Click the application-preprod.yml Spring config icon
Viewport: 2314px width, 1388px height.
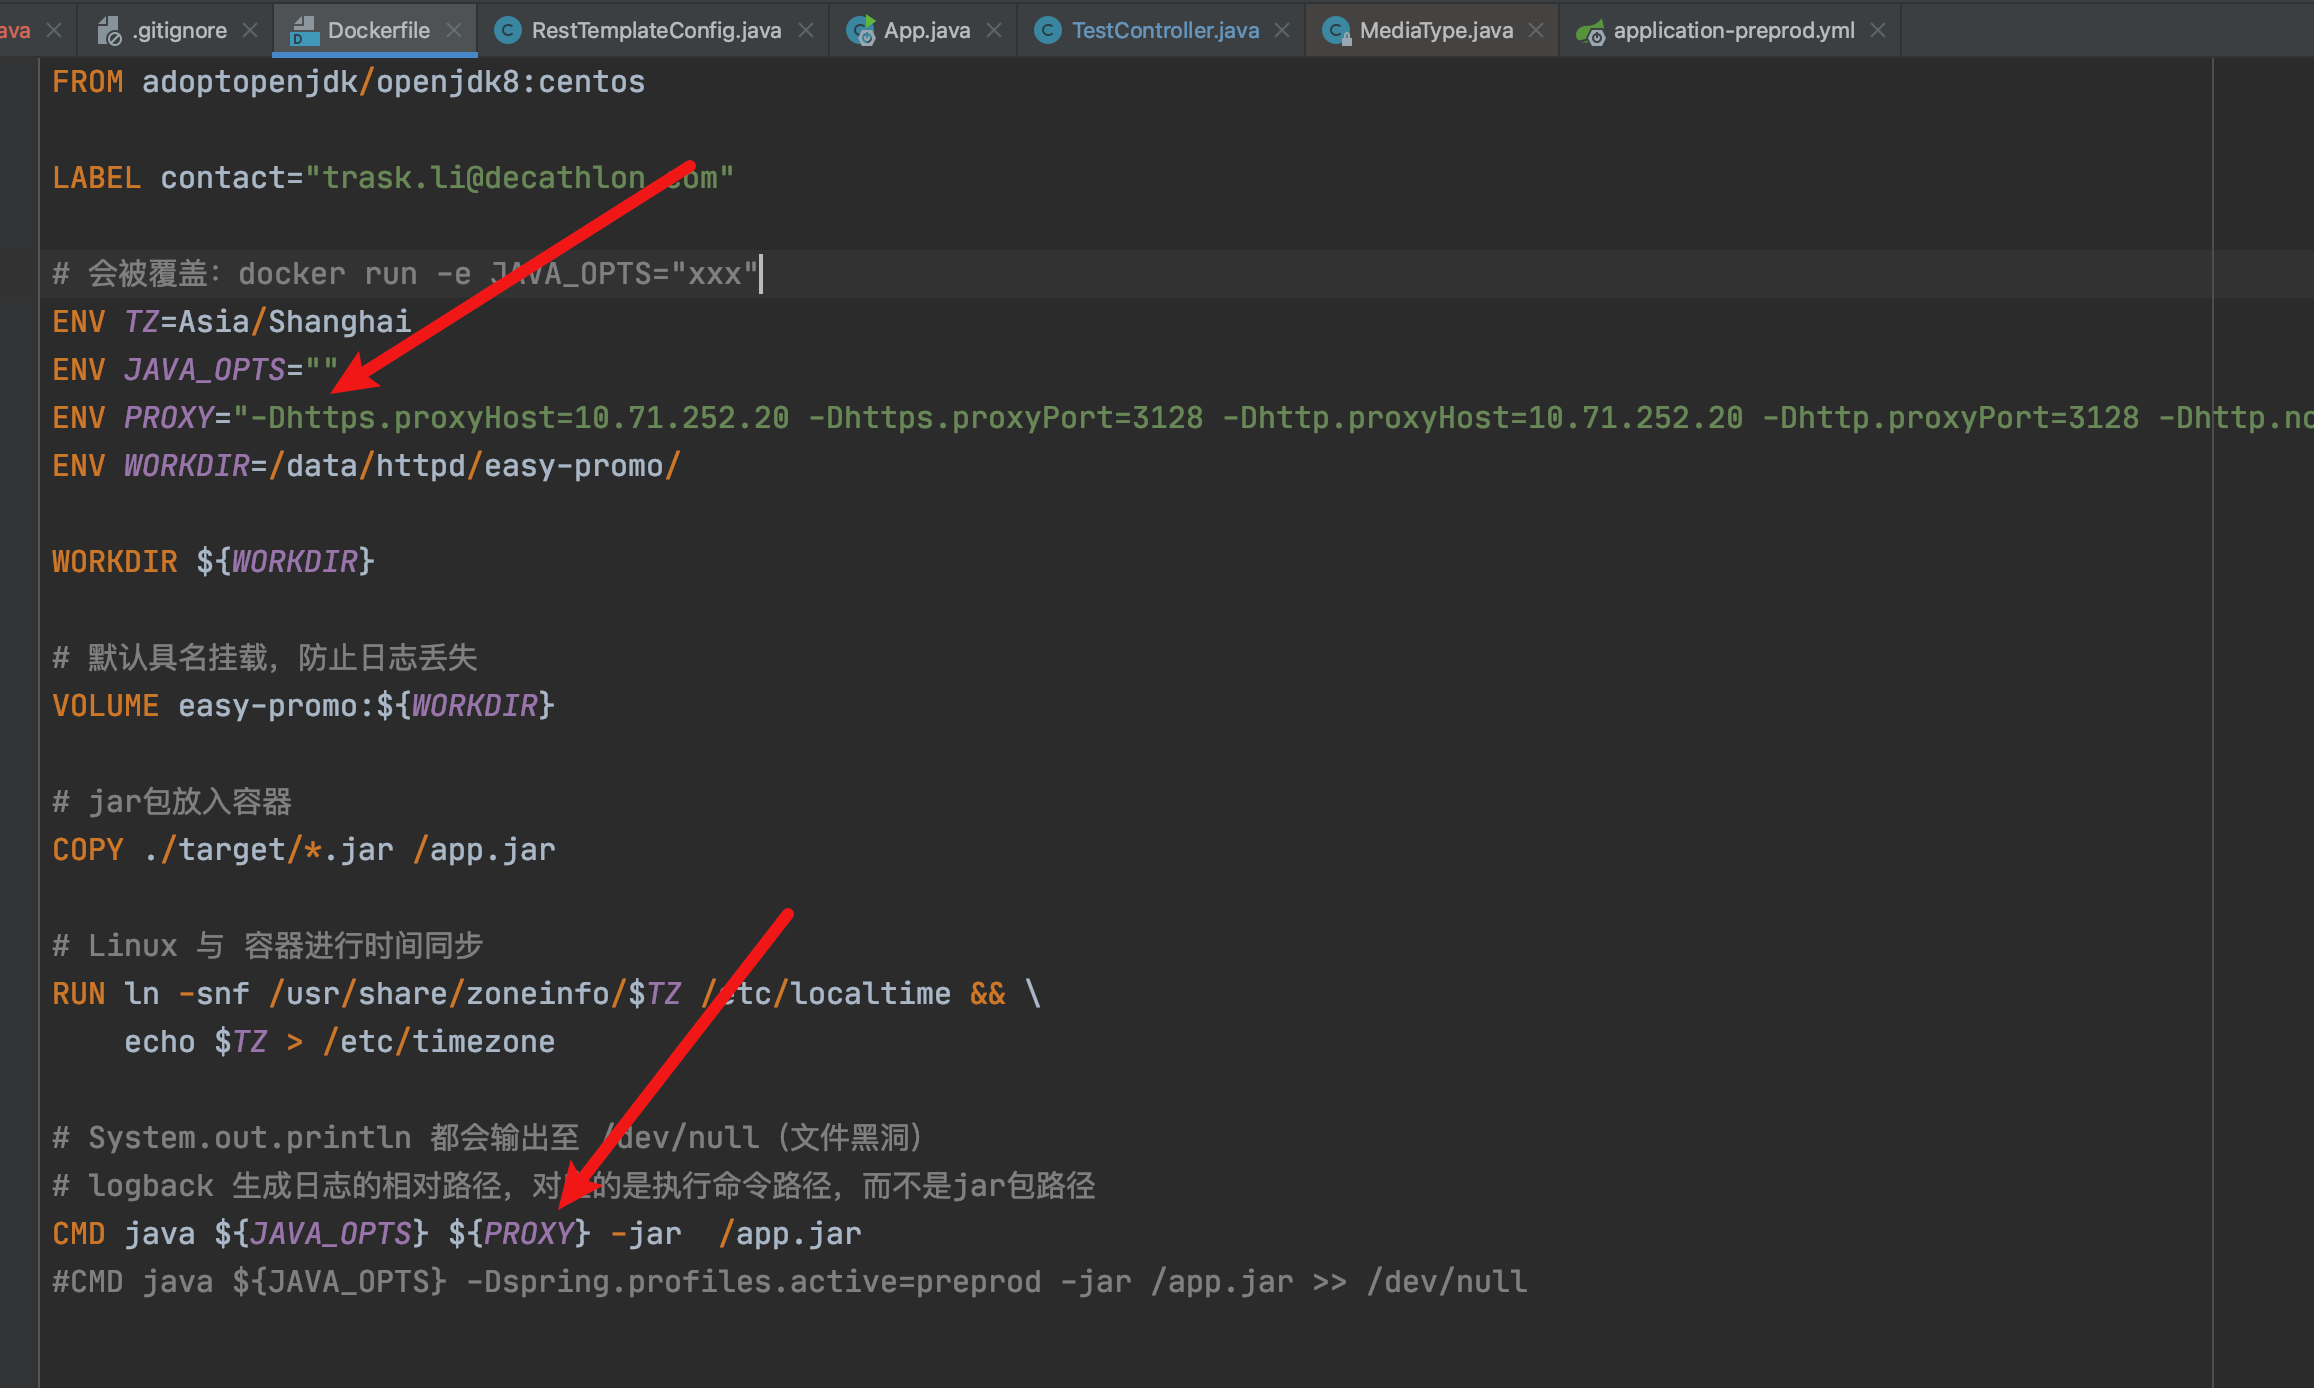click(x=1590, y=32)
